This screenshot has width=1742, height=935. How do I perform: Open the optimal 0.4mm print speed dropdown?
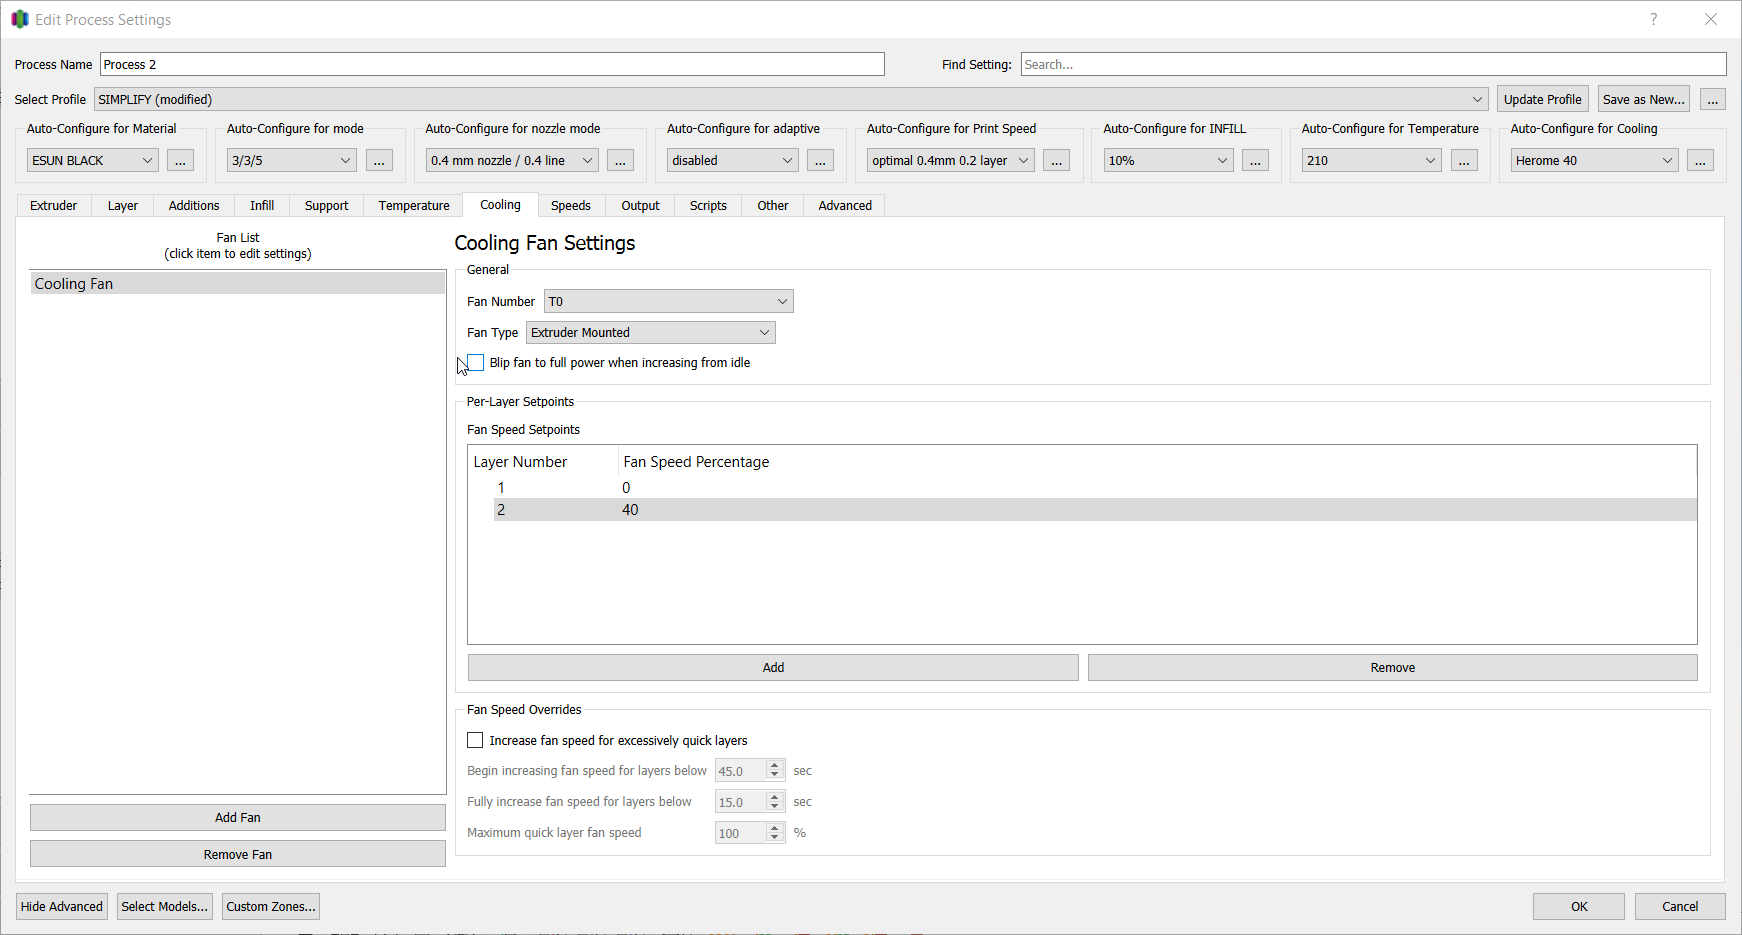950,160
